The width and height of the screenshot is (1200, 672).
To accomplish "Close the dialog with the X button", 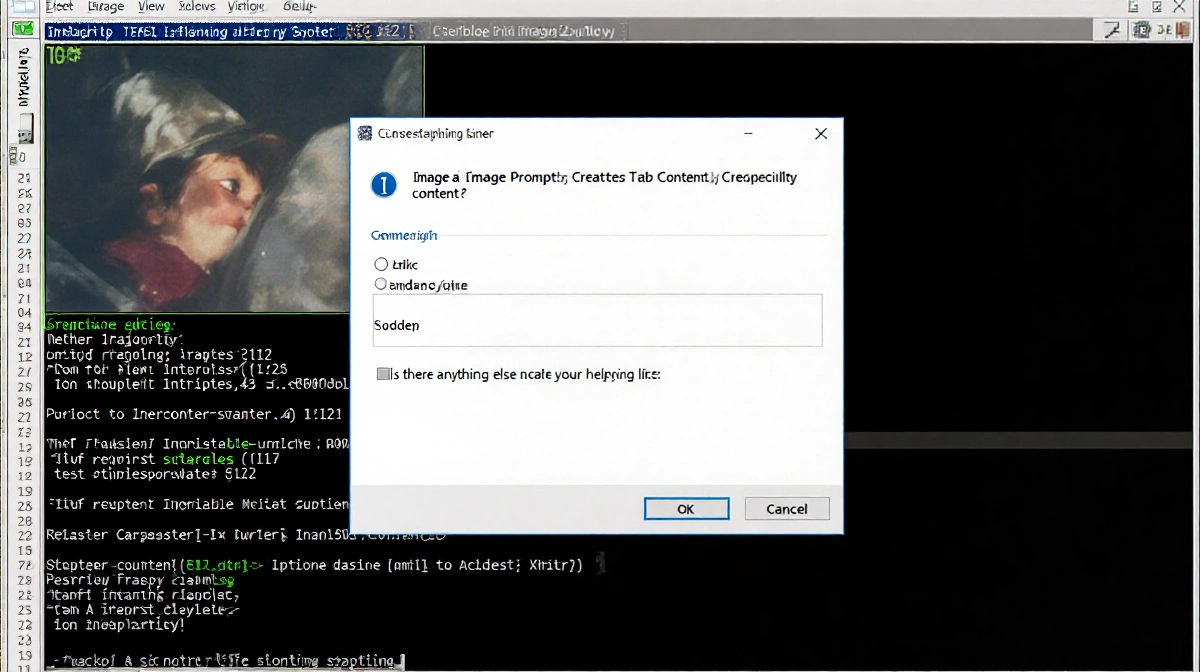I will [x=820, y=134].
